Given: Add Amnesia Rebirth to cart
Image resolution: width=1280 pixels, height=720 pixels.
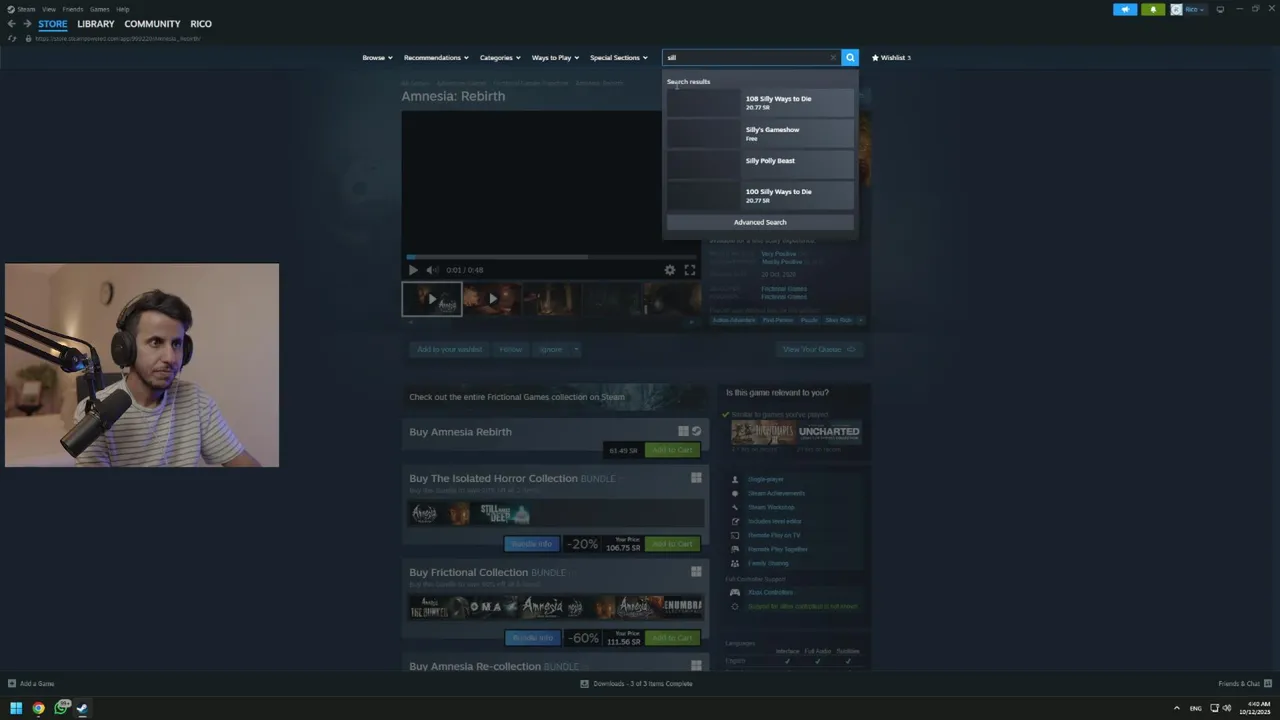Looking at the screenshot, I should [x=671, y=450].
